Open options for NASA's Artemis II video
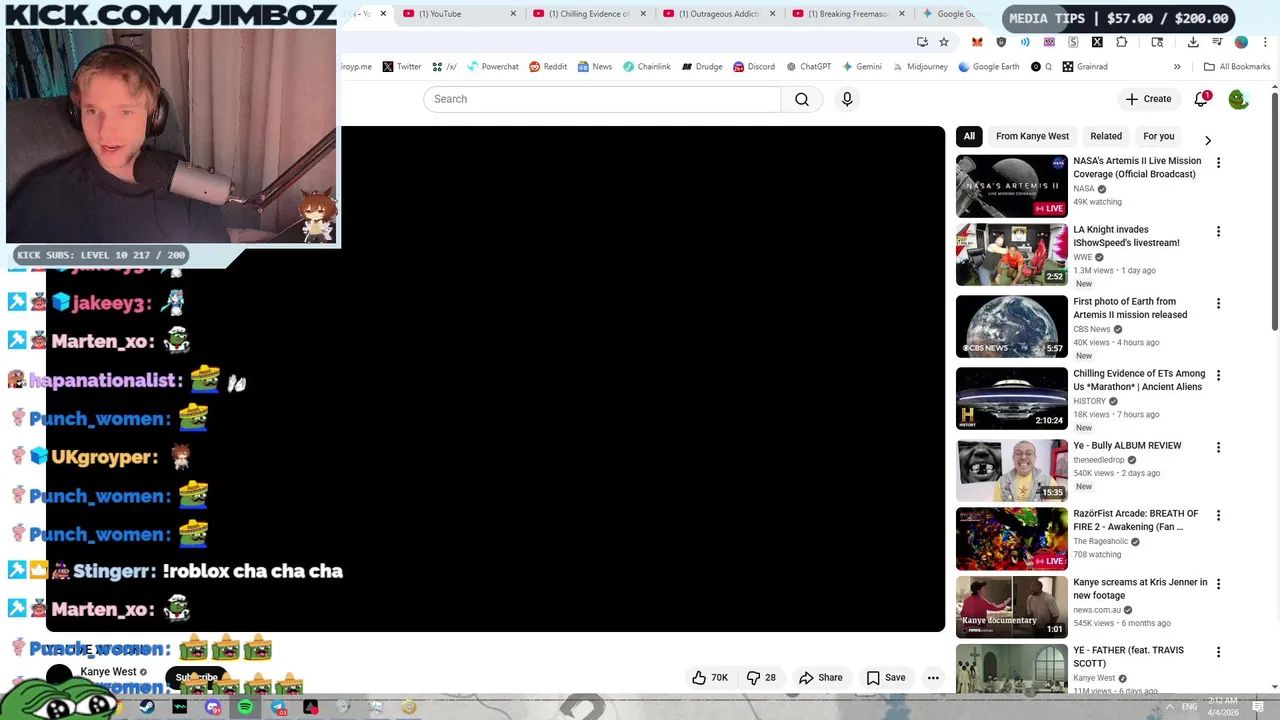The height and width of the screenshot is (720, 1280). pyautogui.click(x=1218, y=163)
